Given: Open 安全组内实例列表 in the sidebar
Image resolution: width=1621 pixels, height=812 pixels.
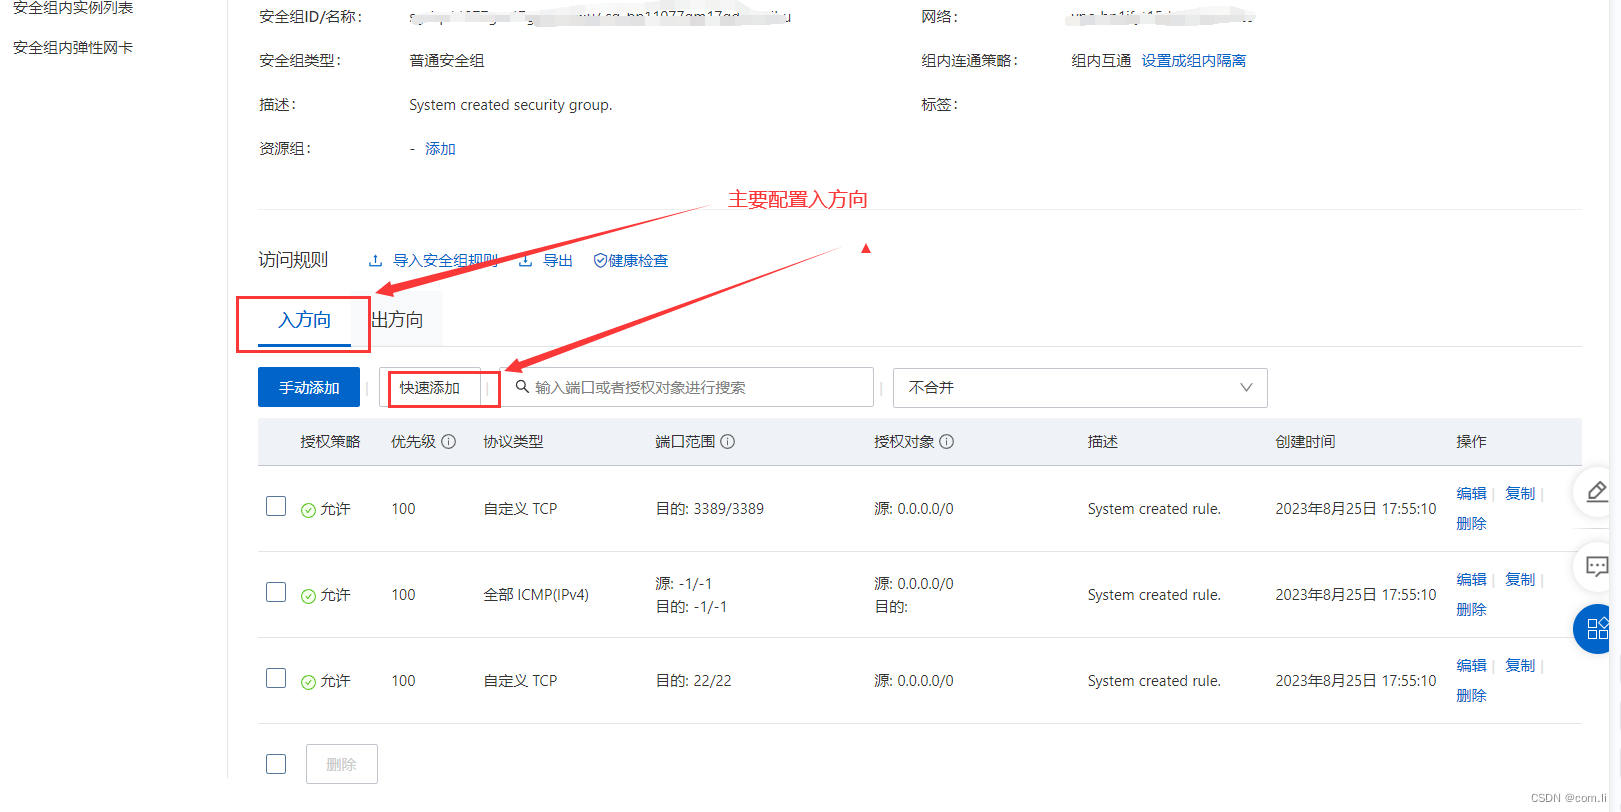Looking at the screenshot, I should (73, 8).
